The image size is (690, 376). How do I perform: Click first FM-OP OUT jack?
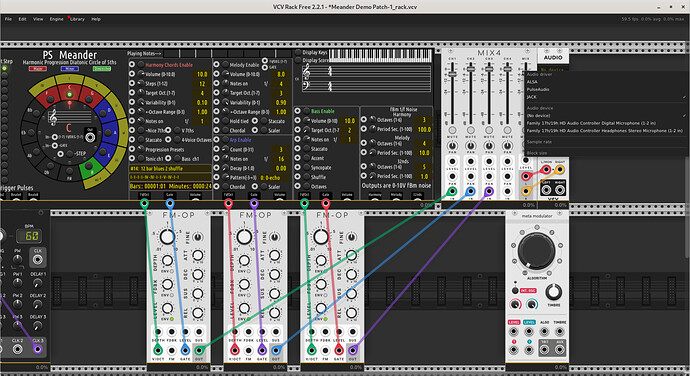click(199, 350)
